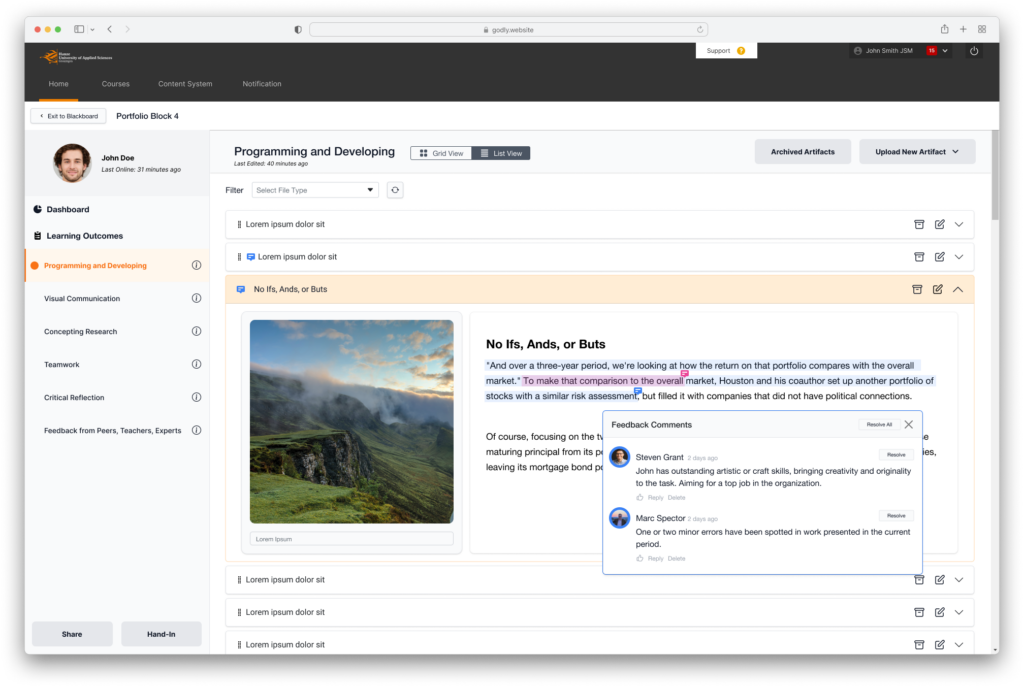Screen dimensions: 1024x687
Task: Expand the topmost Lorem ipsum dolor sit row
Action: coord(959,224)
